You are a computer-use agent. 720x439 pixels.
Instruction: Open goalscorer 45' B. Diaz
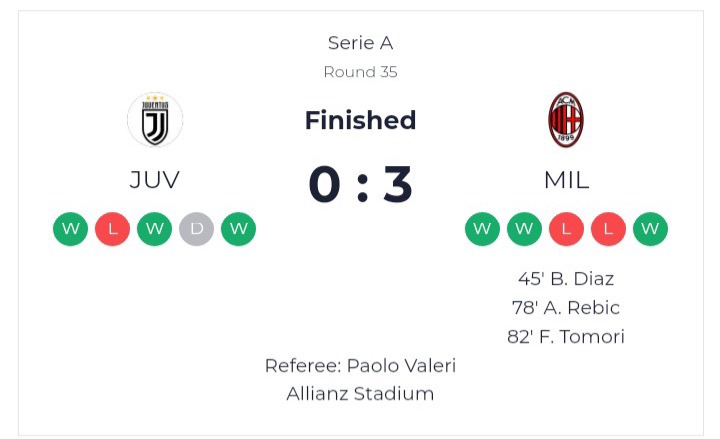click(x=566, y=279)
